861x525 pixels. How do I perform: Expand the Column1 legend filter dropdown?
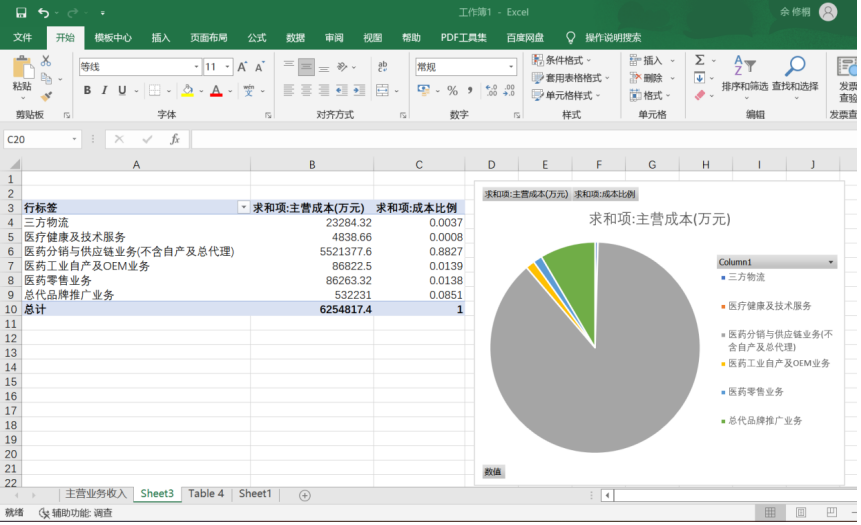tap(830, 262)
